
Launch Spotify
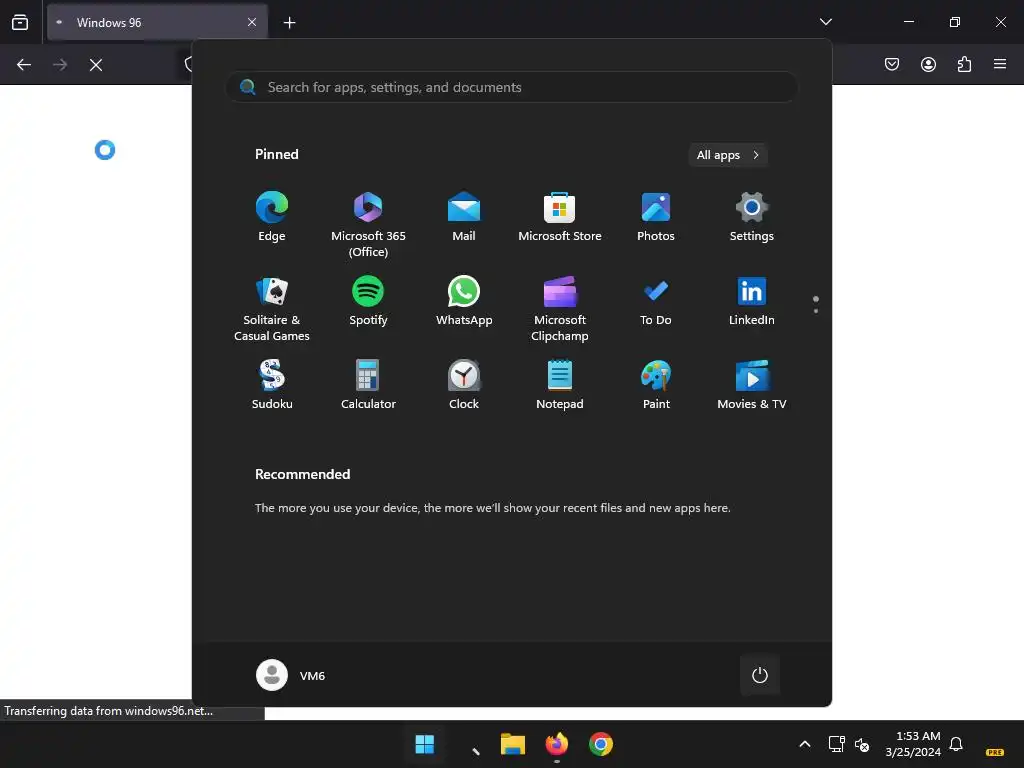(x=368, y=301)
